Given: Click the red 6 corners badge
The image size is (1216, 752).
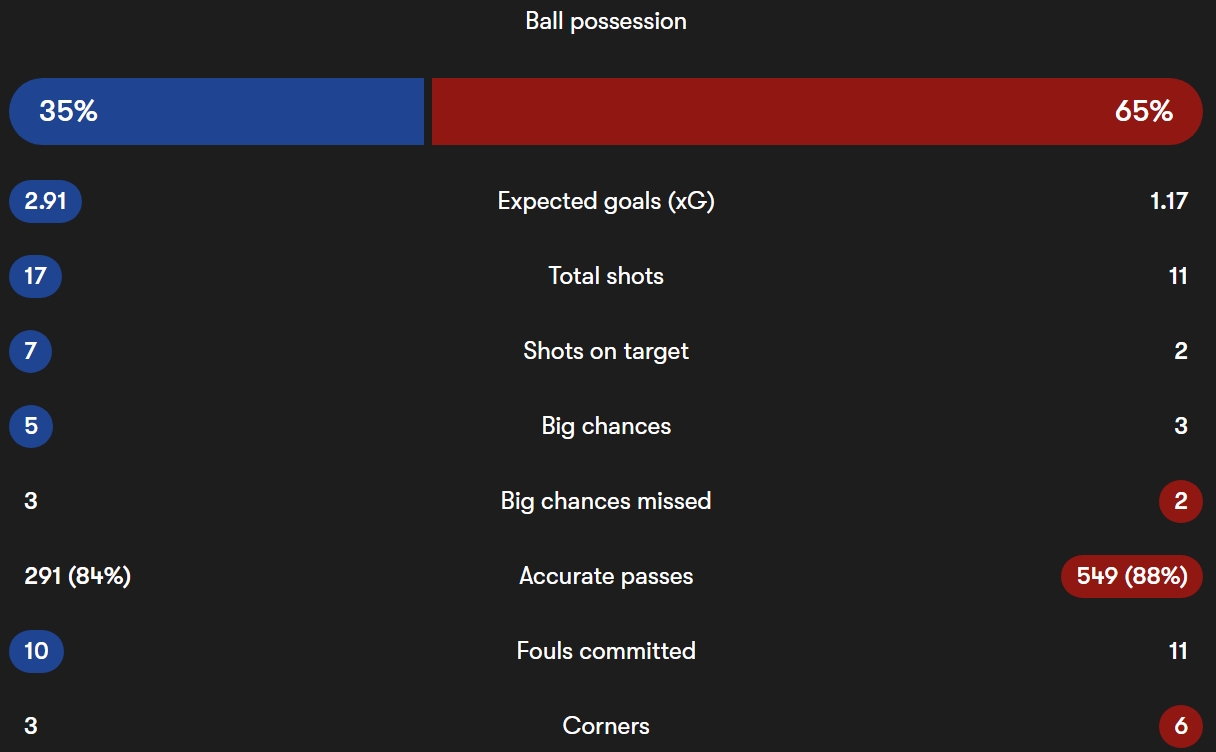Looking at the screenshot, I should click(x=1181, y=726).
